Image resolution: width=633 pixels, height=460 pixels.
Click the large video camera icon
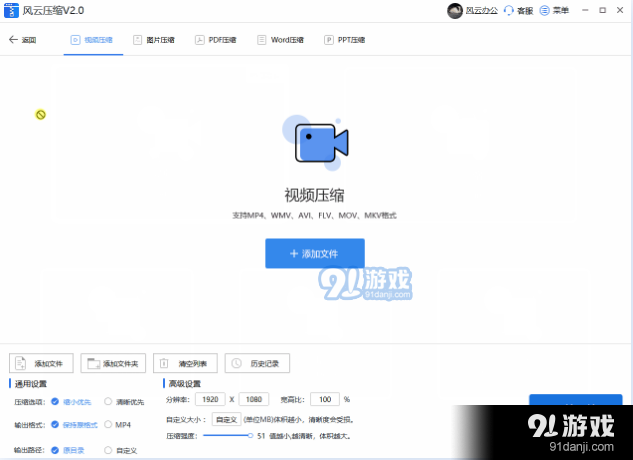[x=318, y=142]
